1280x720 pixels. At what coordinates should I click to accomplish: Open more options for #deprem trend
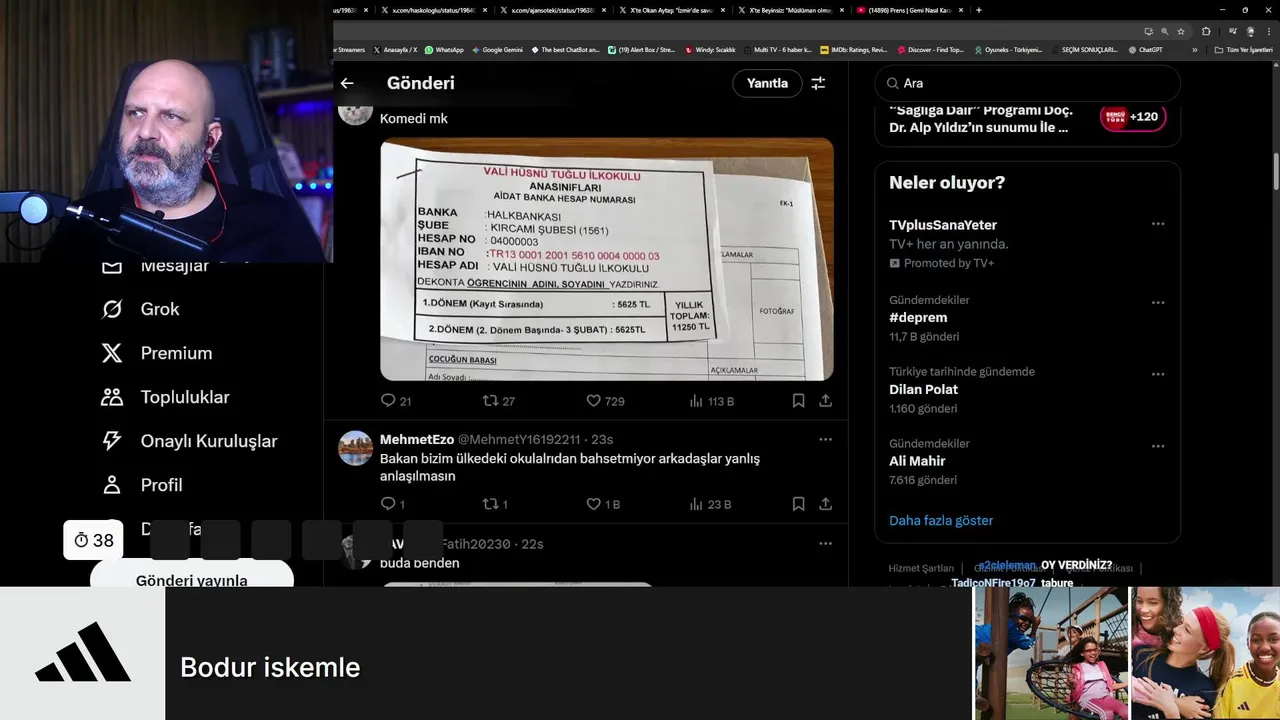(x=1158, y=302)
